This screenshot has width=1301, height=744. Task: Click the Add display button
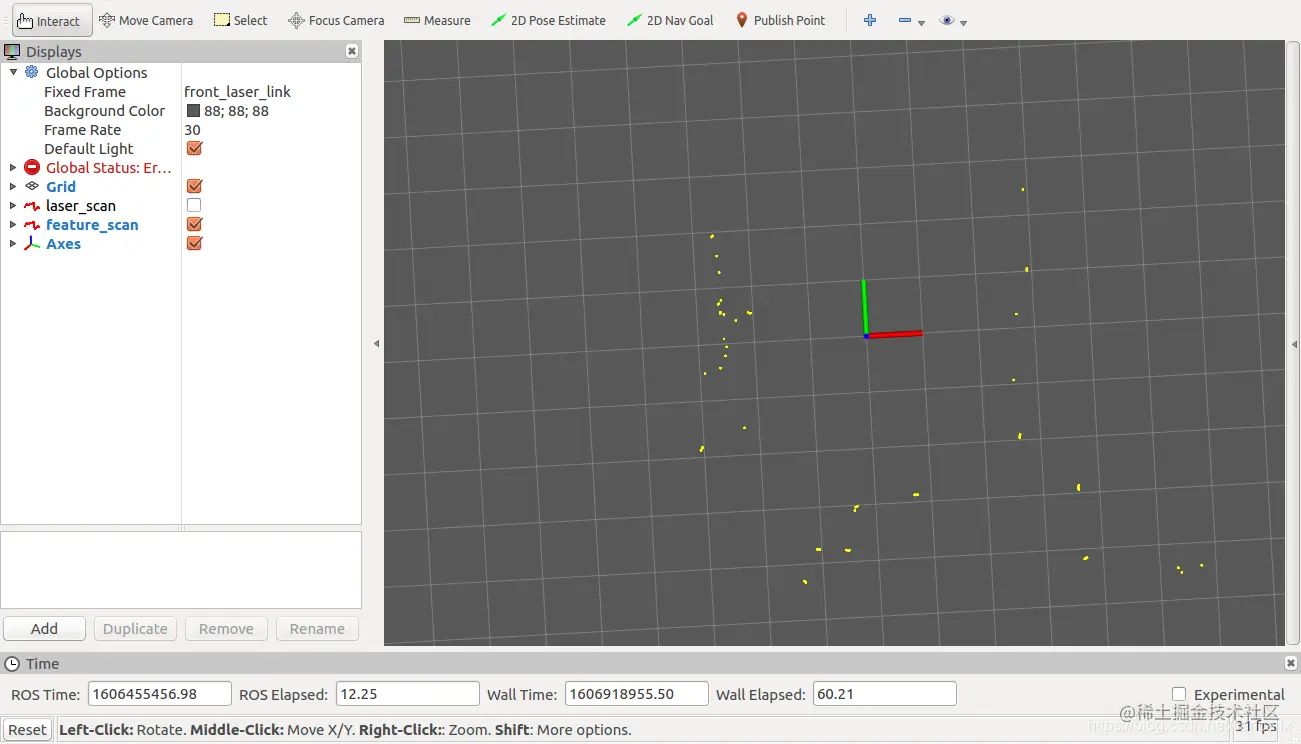point(44,628)
